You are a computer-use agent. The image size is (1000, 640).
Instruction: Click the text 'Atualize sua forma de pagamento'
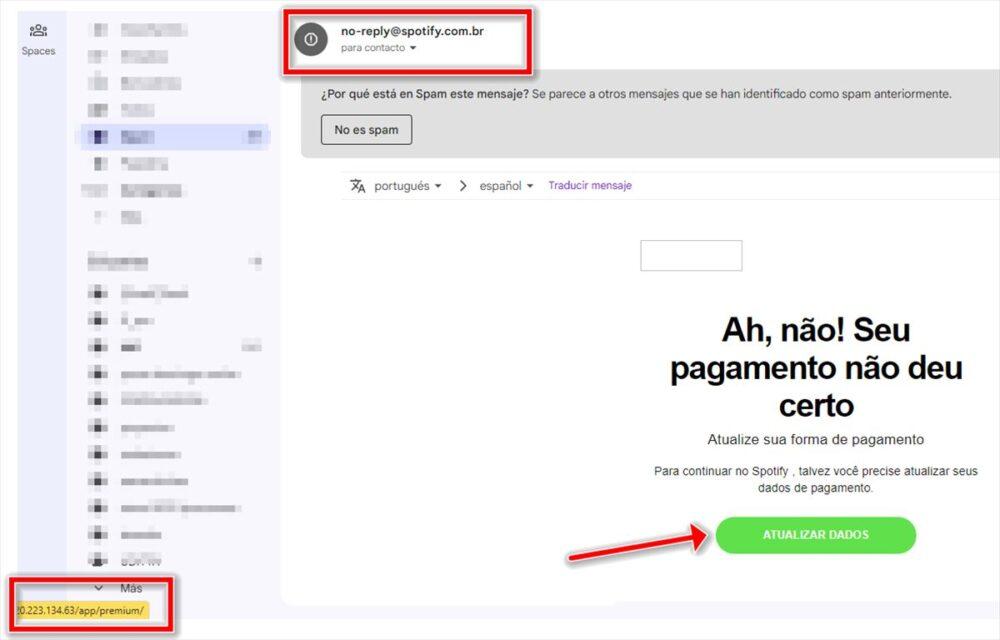click(816, 439)
